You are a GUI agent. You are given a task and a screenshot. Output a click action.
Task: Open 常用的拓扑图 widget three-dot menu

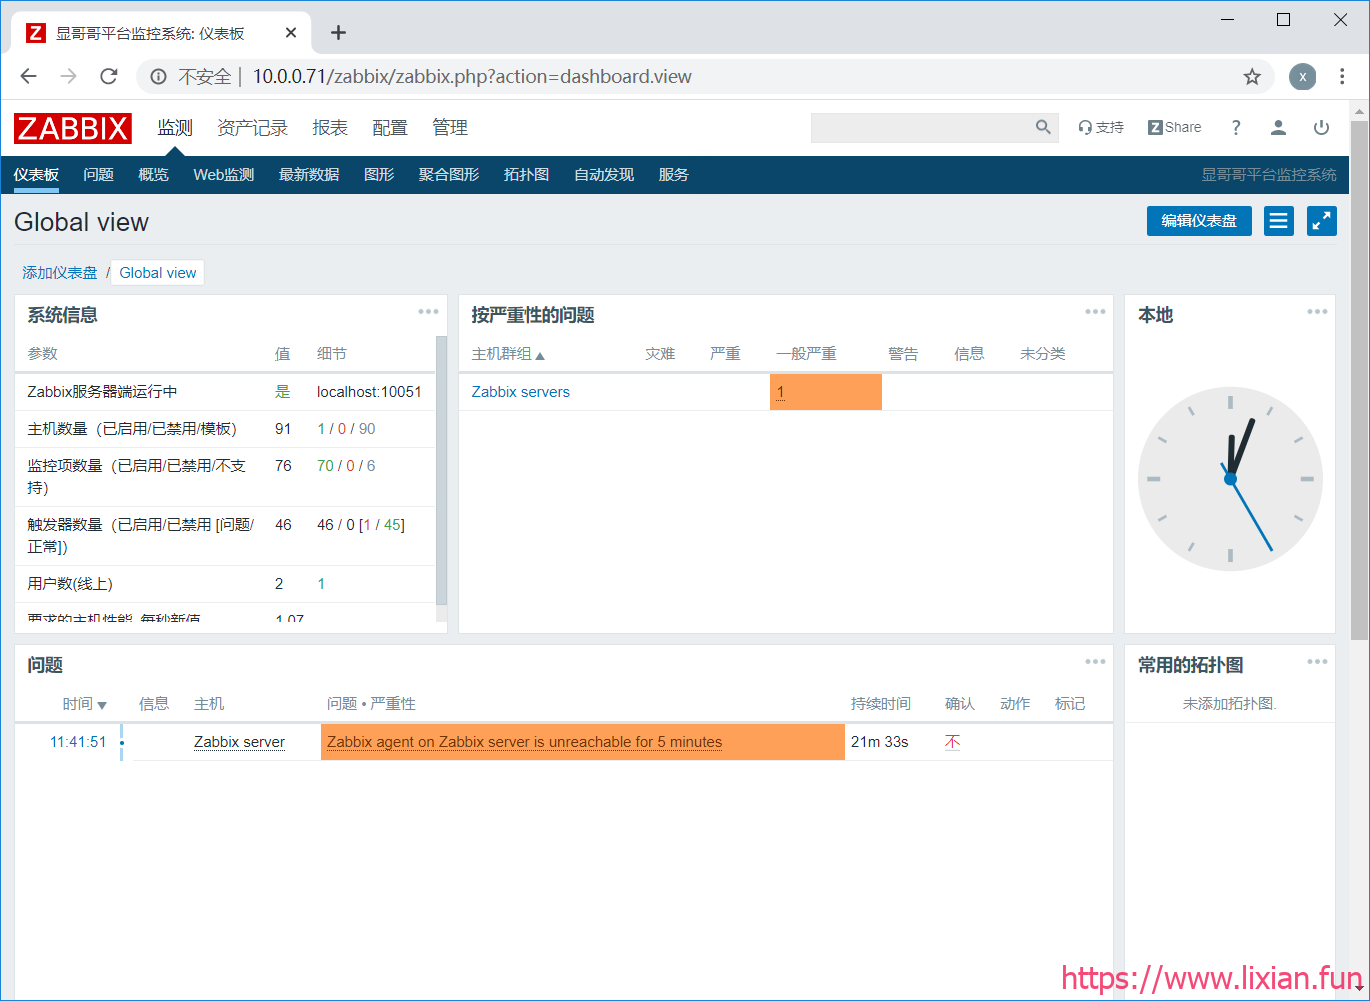1317,662
